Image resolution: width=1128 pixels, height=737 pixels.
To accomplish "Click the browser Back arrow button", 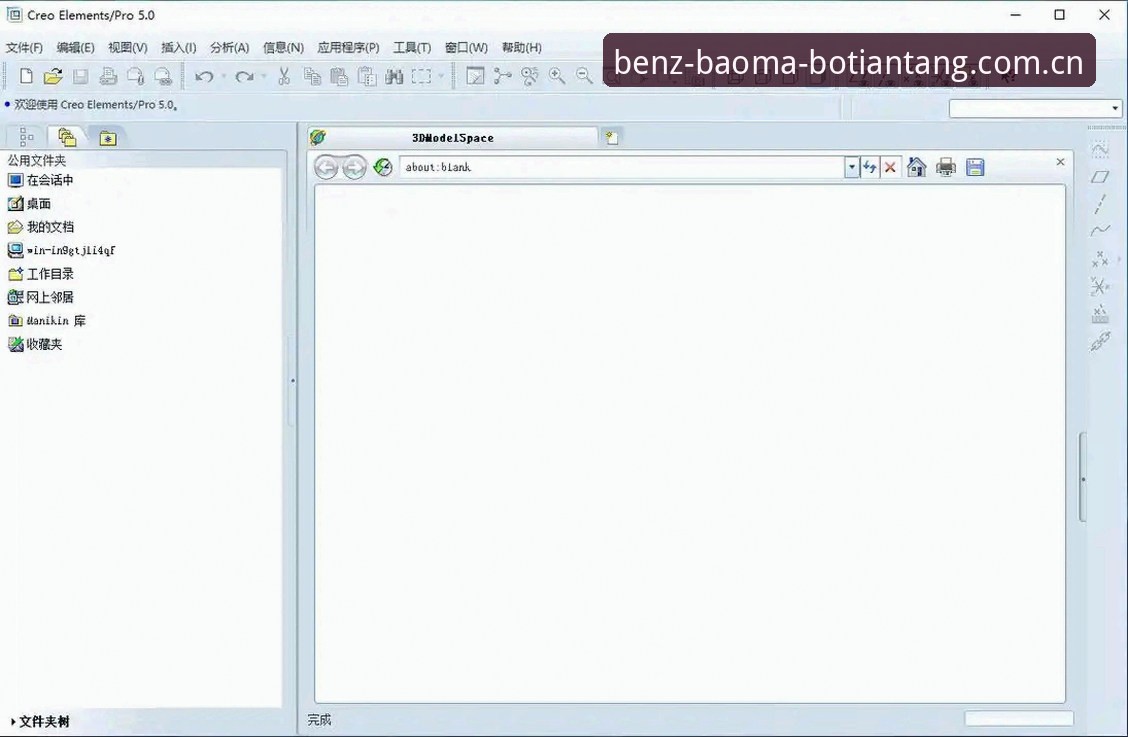I will pos(326,167).
